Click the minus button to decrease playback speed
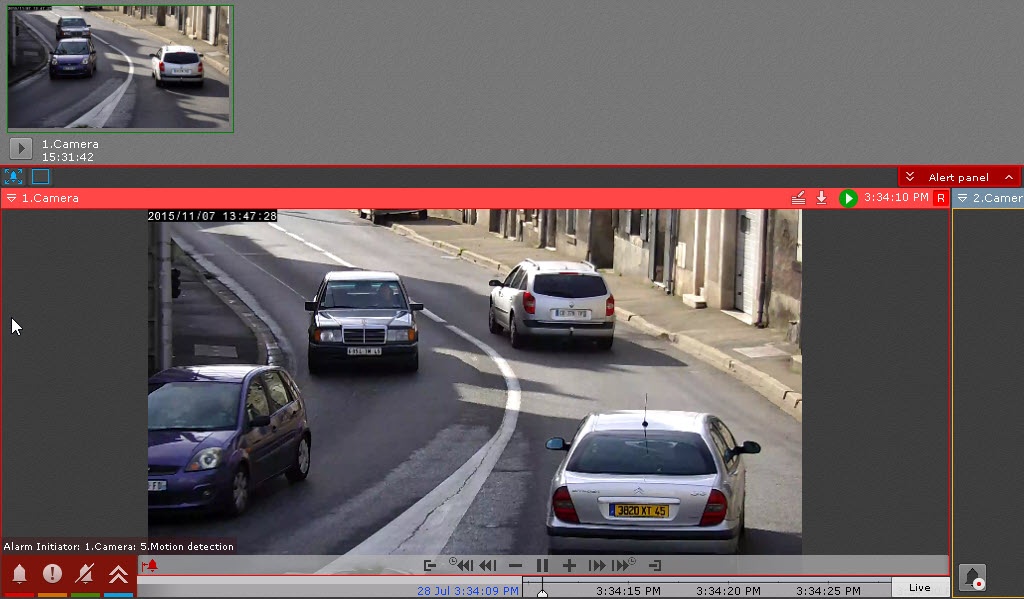Image resolution: width=1024 pixels, height=599 pixels. [x=515, y=566]
